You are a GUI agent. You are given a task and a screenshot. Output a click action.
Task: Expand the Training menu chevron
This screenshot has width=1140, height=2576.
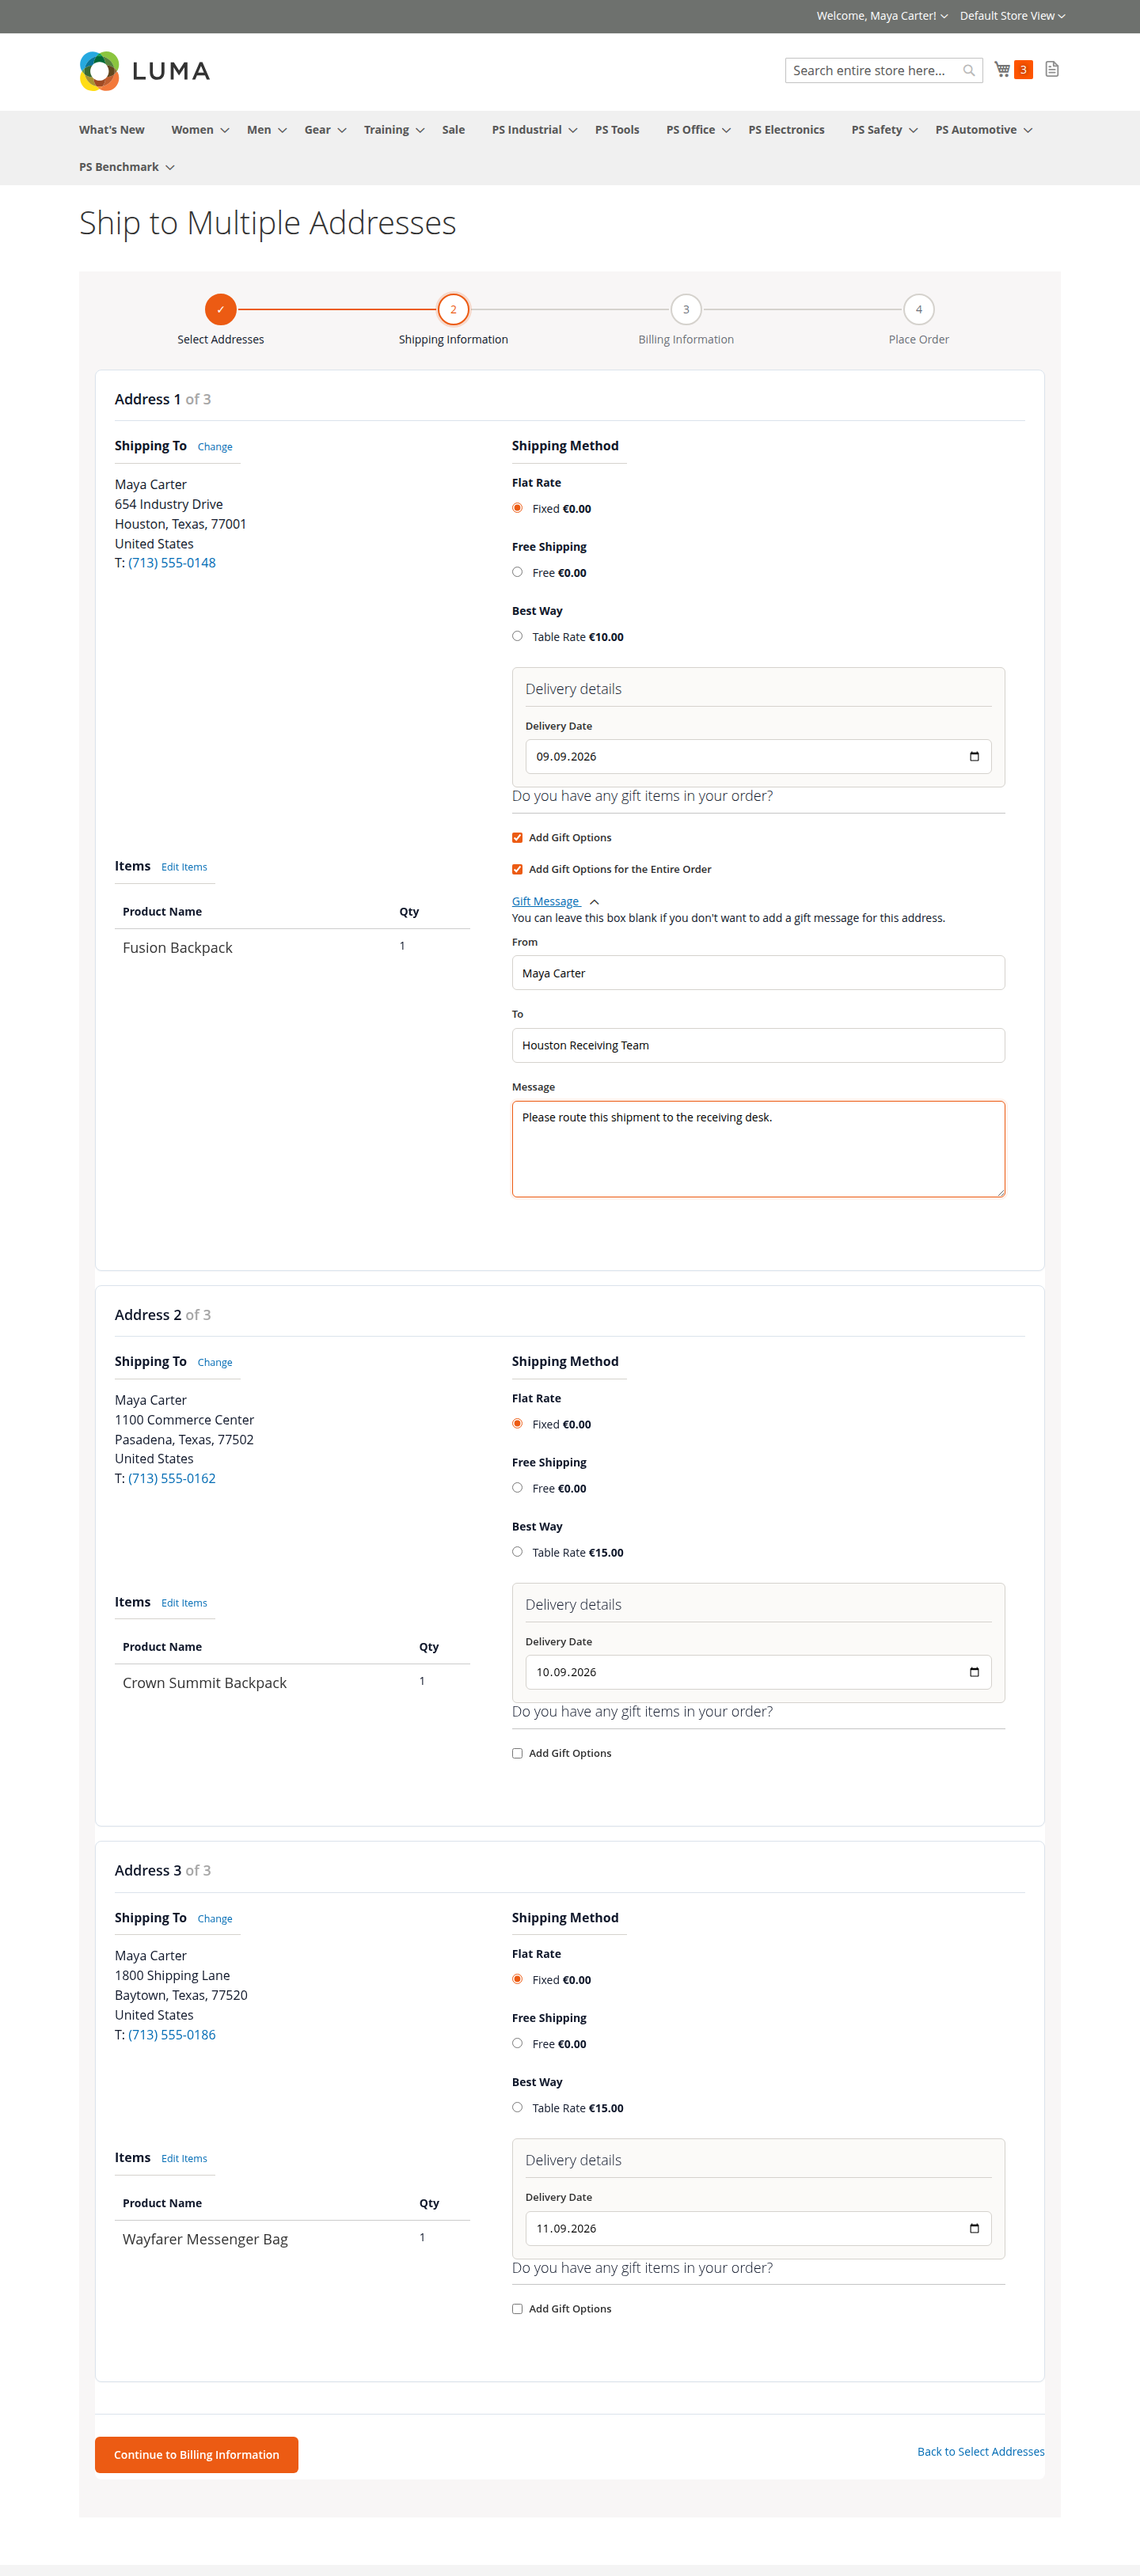420,131
